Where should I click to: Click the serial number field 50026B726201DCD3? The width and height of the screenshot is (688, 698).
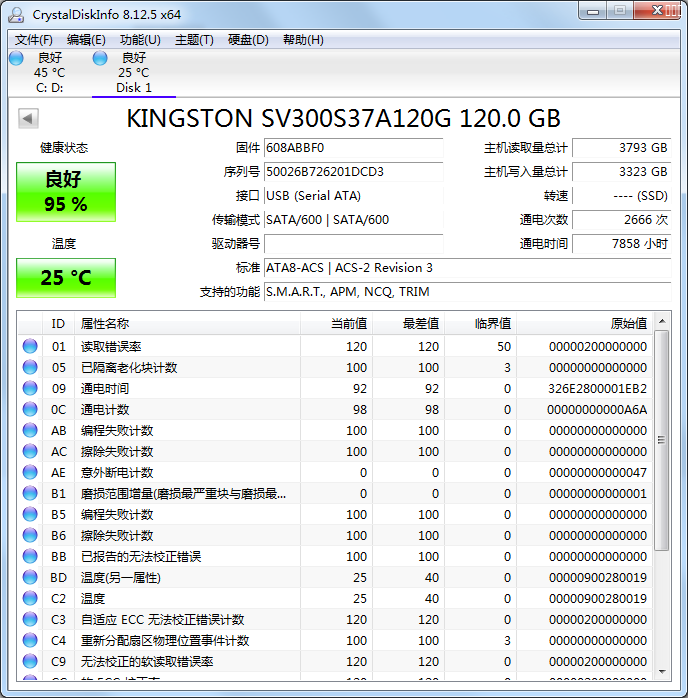[354, 172]
